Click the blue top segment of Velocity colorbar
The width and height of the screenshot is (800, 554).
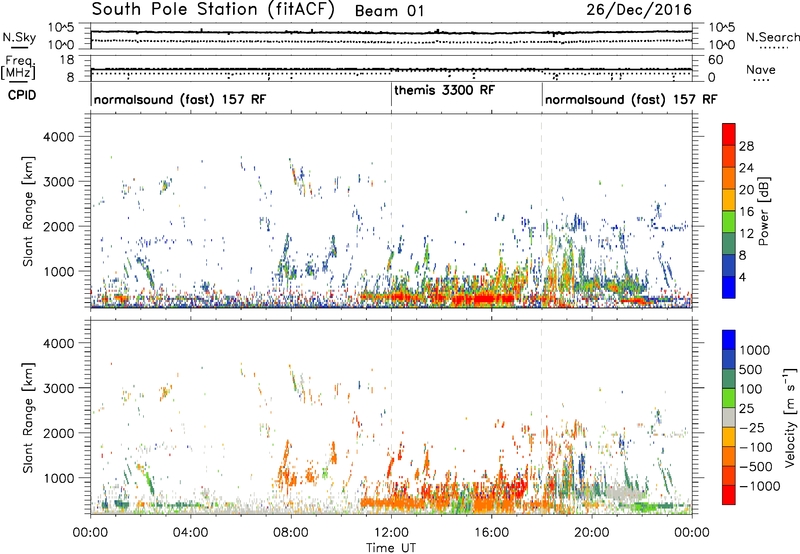[729, 340]
